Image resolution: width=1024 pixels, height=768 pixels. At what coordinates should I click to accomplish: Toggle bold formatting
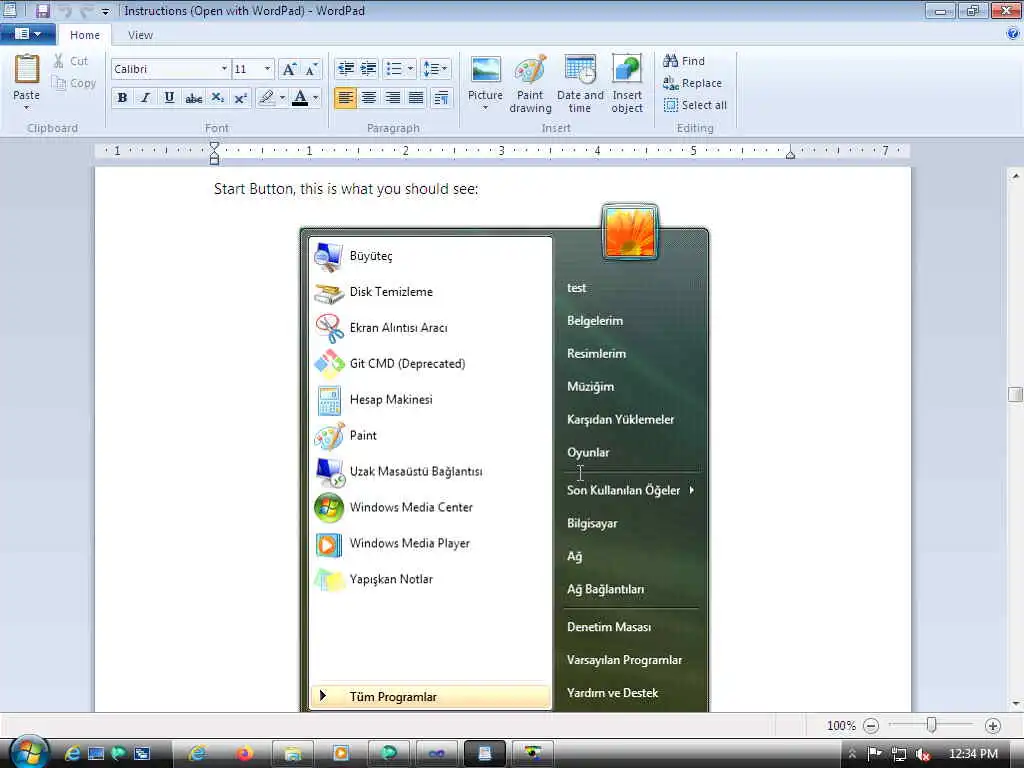122,97
